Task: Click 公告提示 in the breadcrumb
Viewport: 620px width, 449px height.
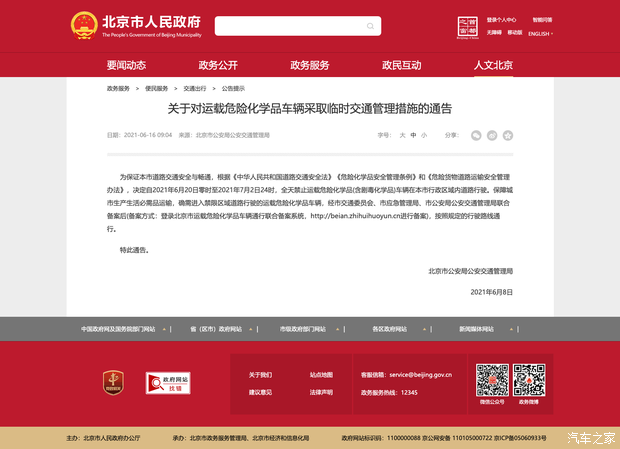Action: point(233,89)
